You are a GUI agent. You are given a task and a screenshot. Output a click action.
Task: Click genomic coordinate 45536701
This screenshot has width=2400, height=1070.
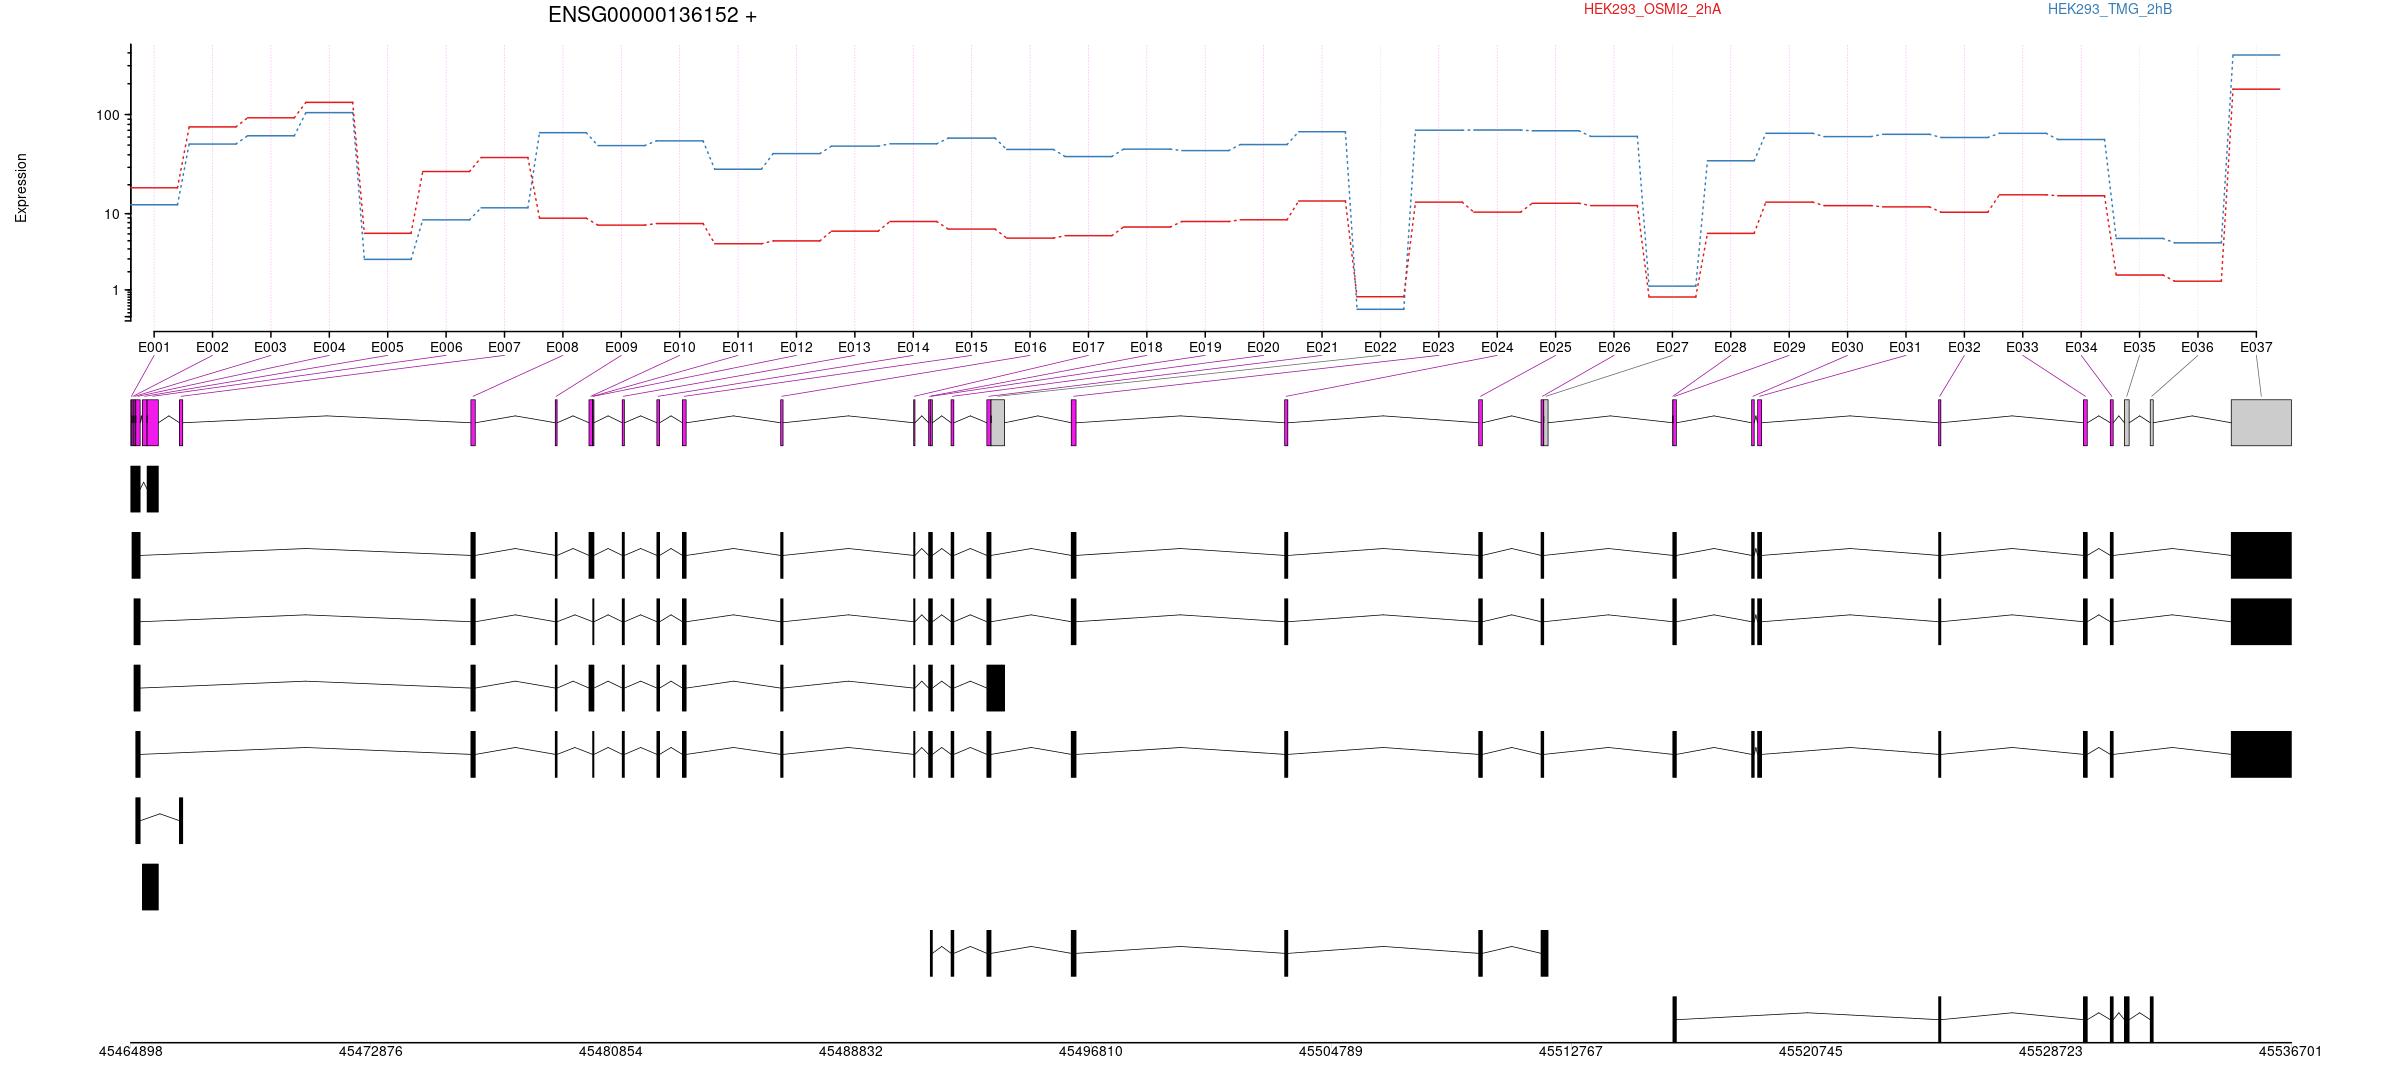point(2290,1051)
